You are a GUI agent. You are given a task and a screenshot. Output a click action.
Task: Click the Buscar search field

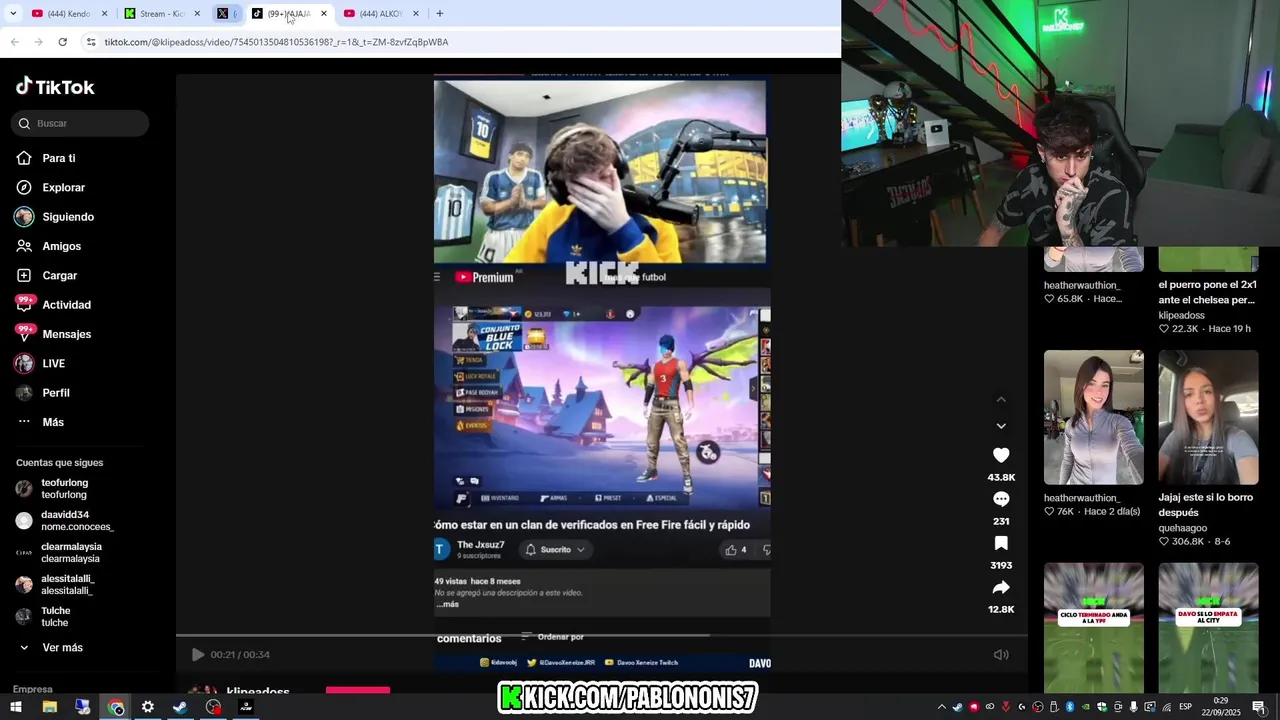tap(80, 123)
